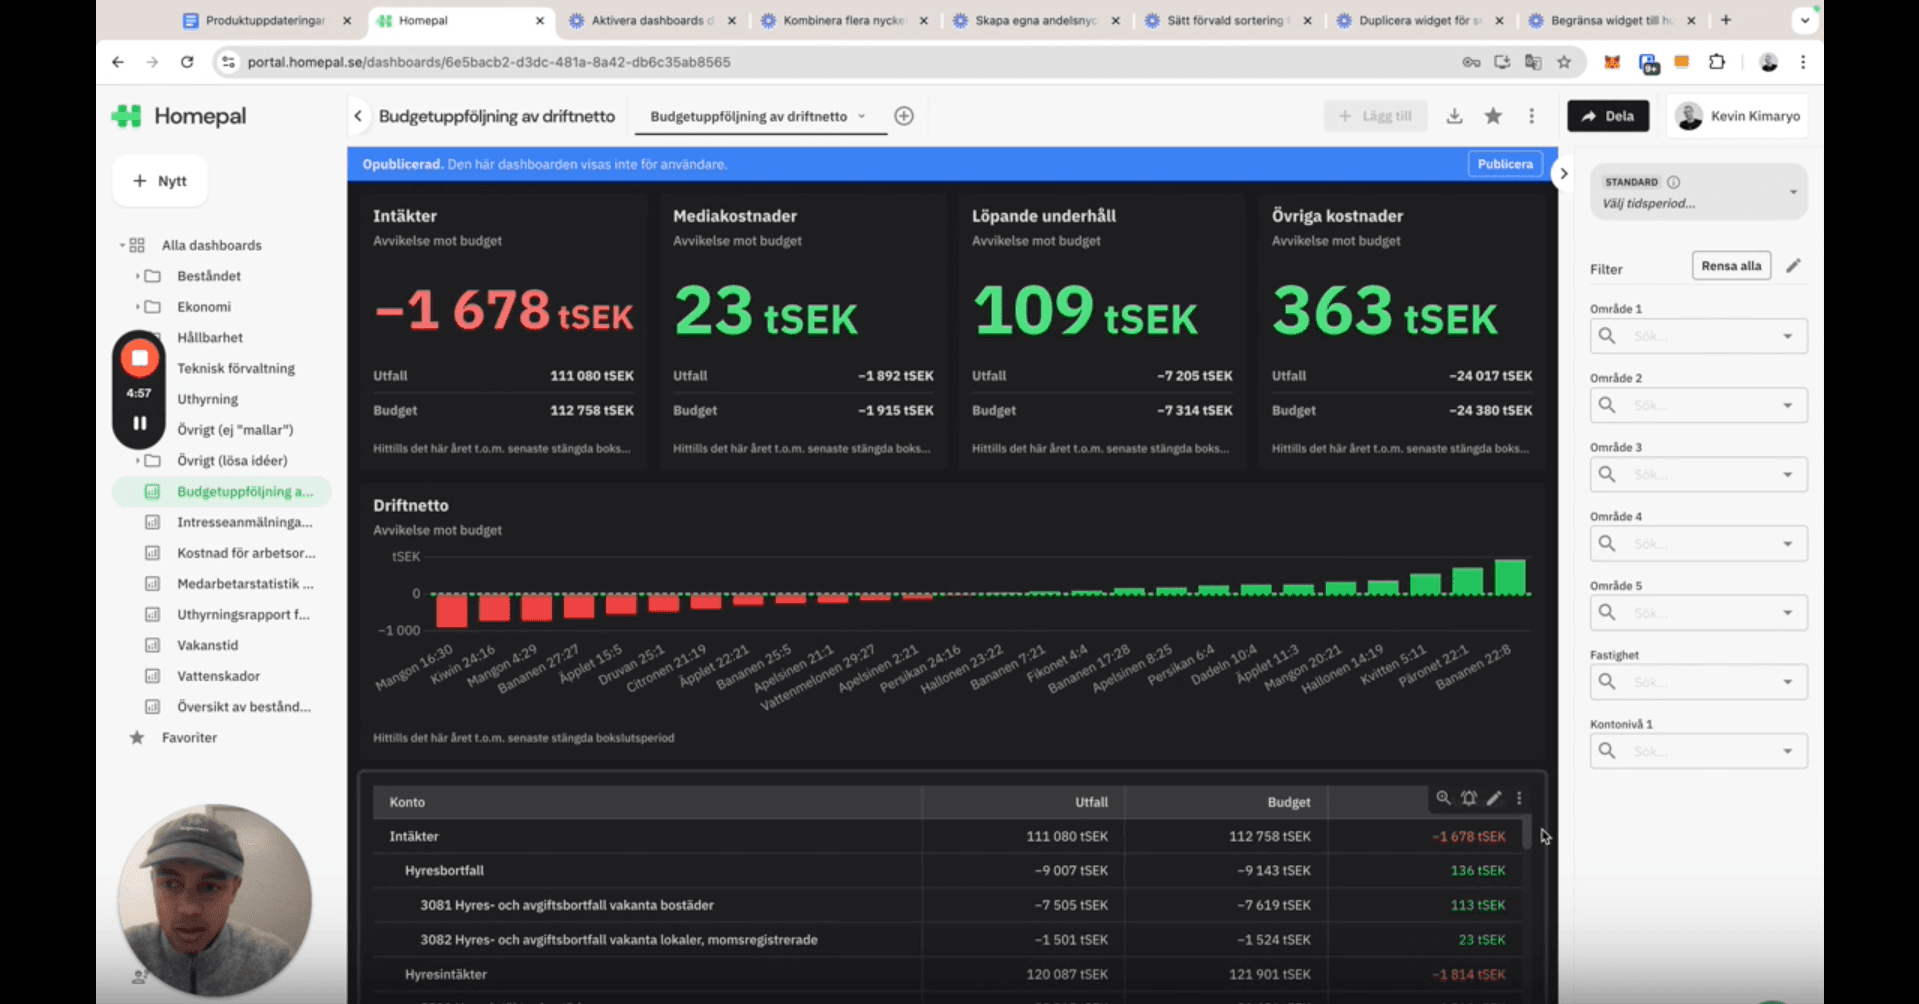Screen dimensions: 1919x1004
Task: Open the Chrome three-dot menu
Action: (x=1803, y=62)
